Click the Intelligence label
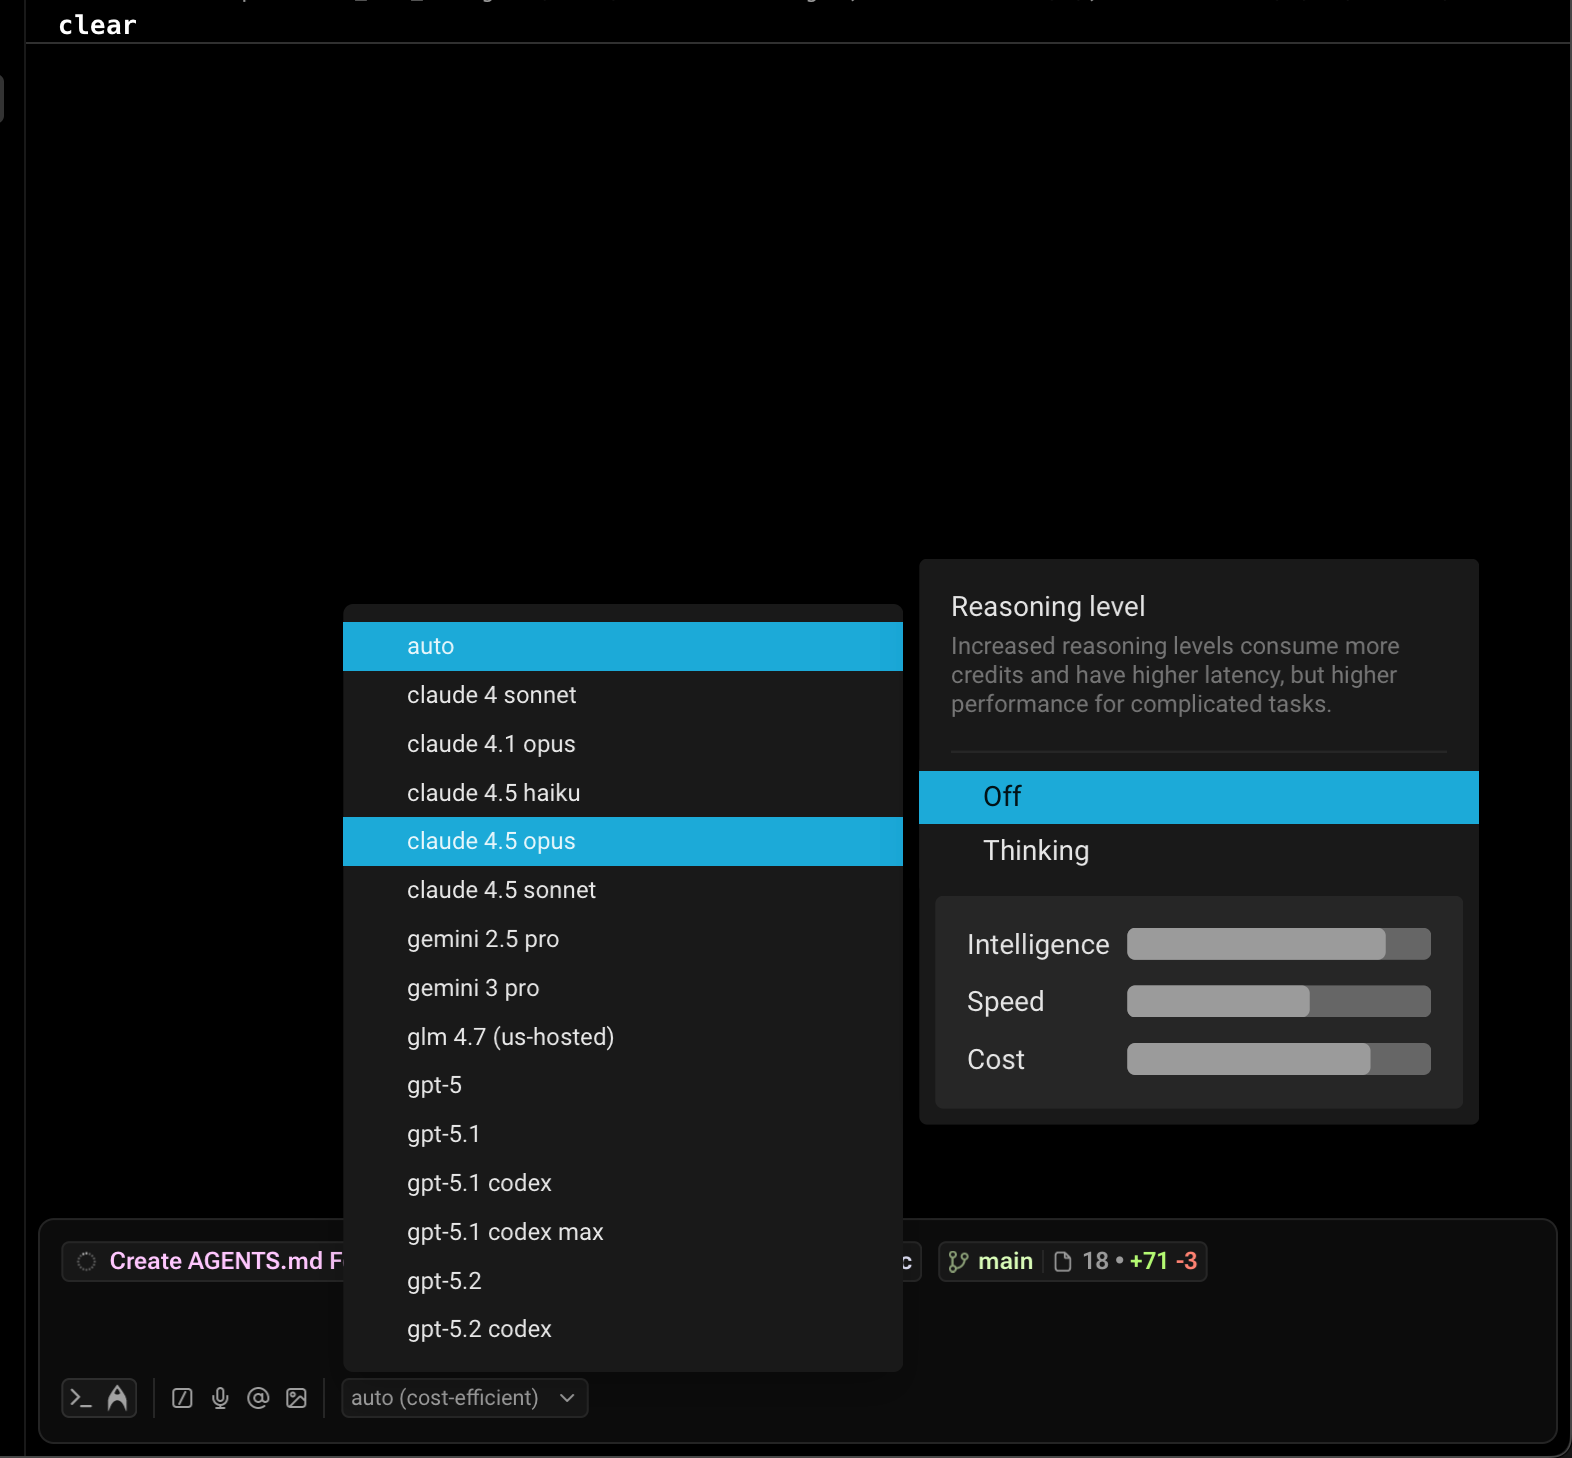 (x=1038, y=945)
